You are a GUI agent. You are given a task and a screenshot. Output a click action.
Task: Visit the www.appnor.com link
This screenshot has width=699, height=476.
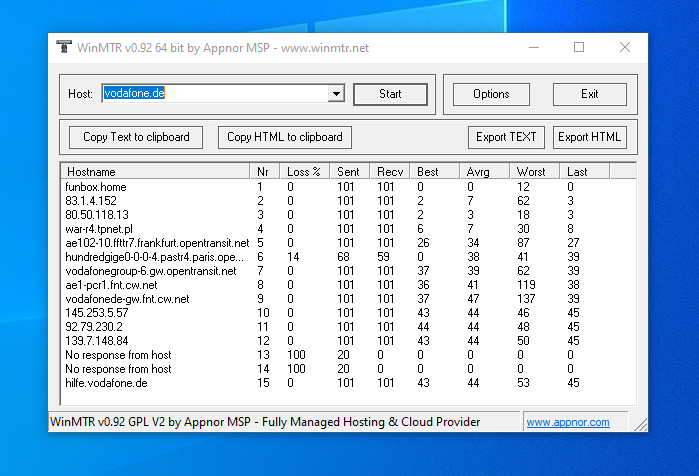[x=567, y=422]
